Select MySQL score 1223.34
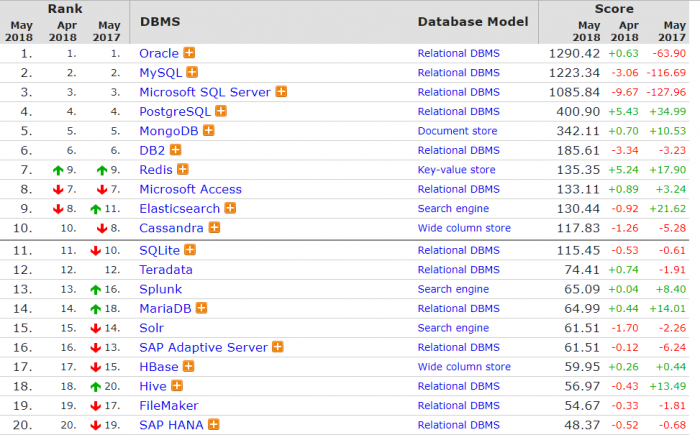 (575, 73)
